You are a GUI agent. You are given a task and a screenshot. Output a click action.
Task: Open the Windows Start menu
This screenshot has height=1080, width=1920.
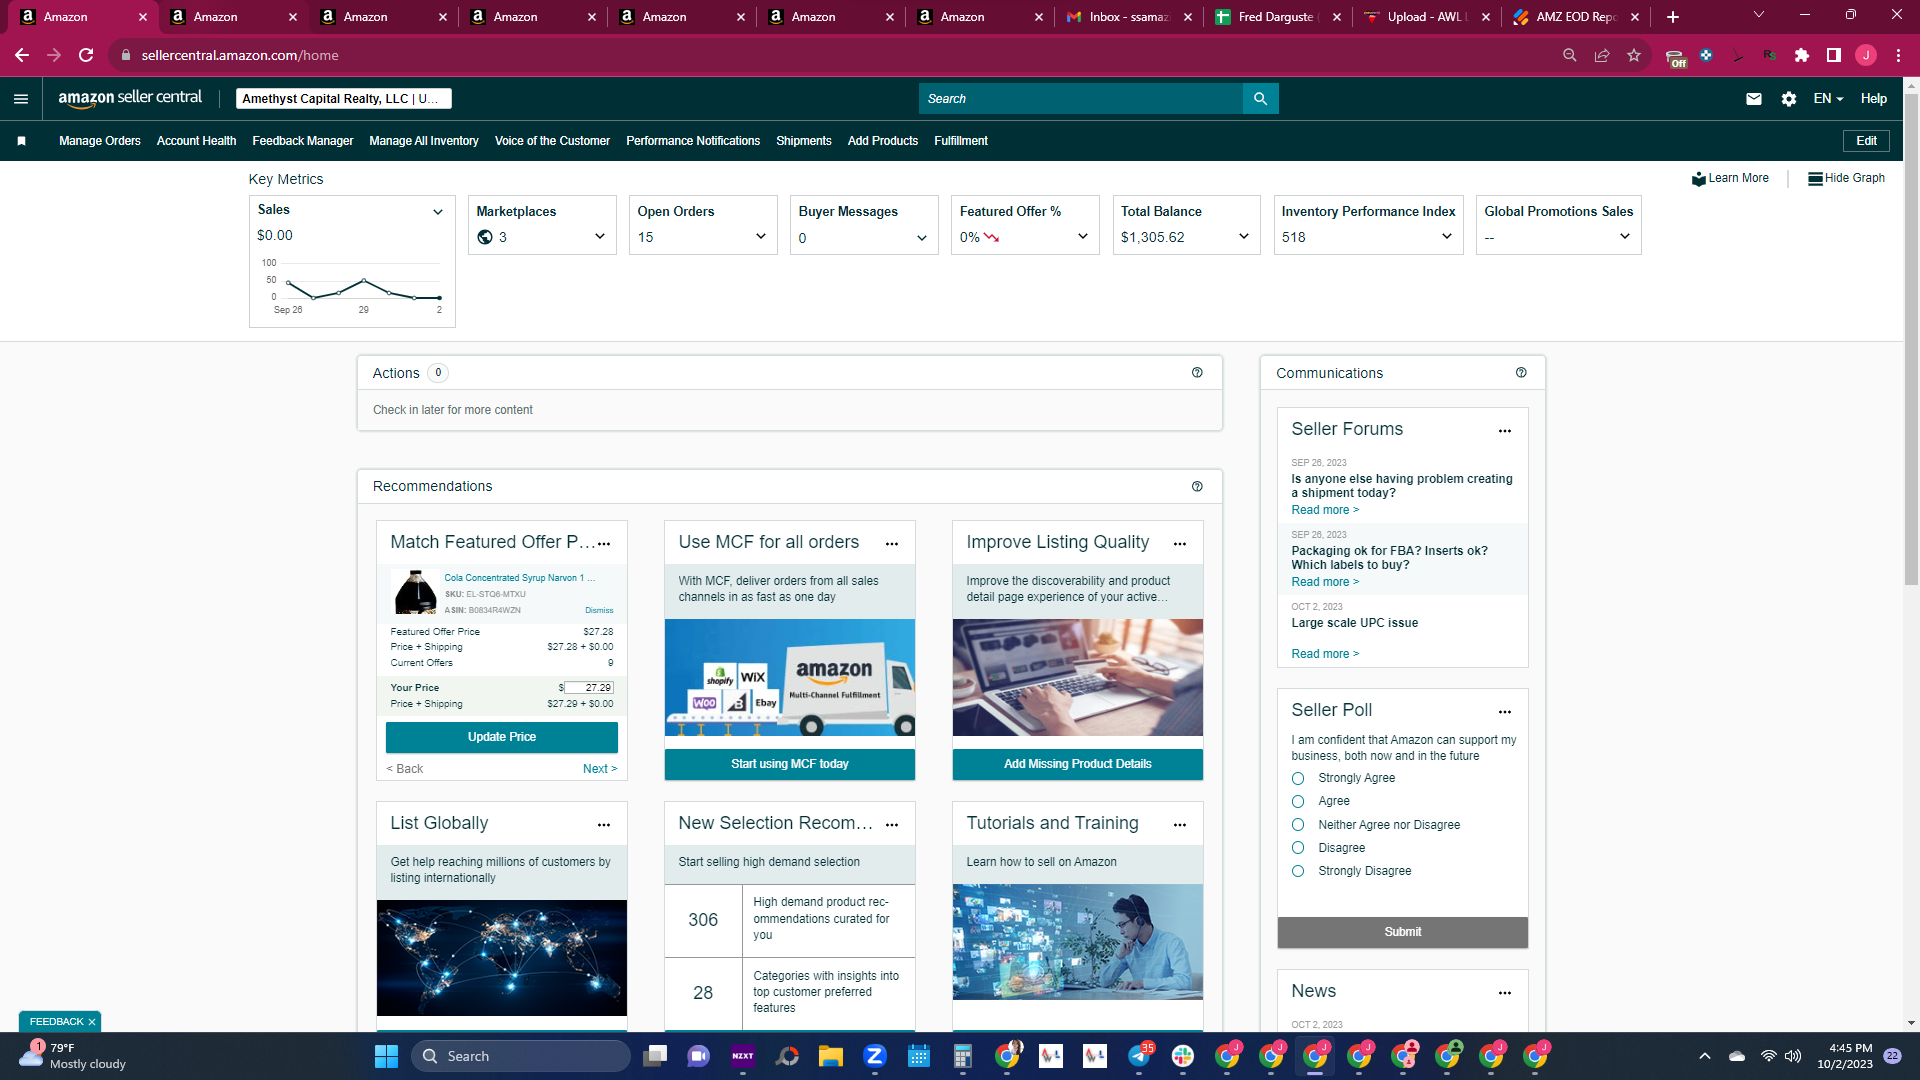tap(386, 1056)
